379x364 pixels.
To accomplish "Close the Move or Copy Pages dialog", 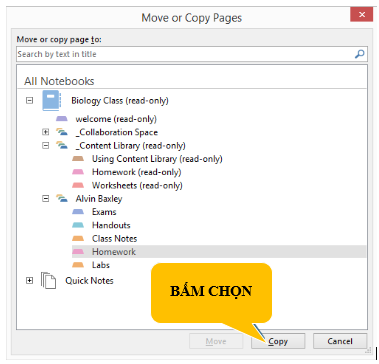I will tap(361, 15).
